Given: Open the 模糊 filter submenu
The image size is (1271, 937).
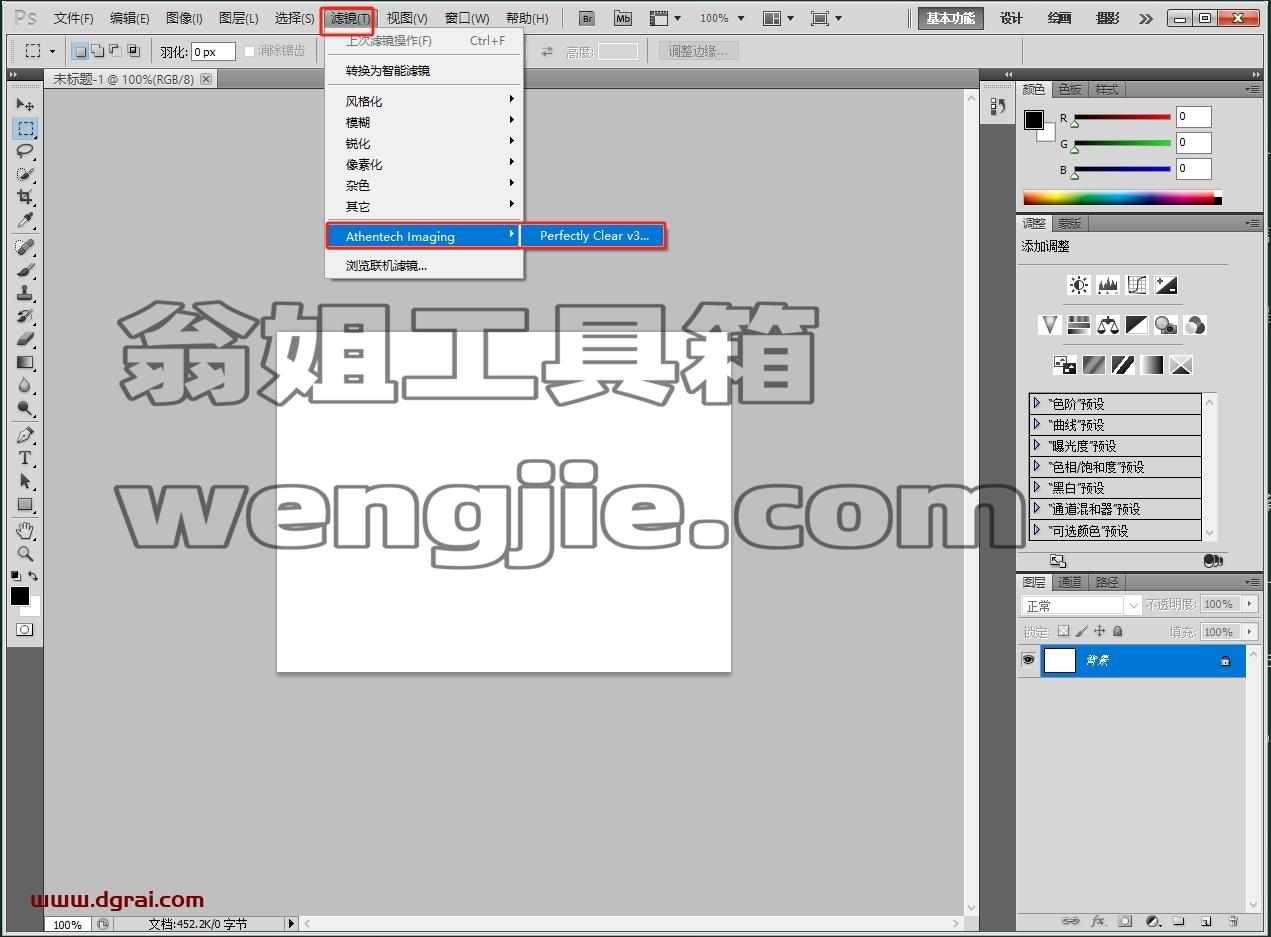Looking at the screenshot, I should pos(426,122).
